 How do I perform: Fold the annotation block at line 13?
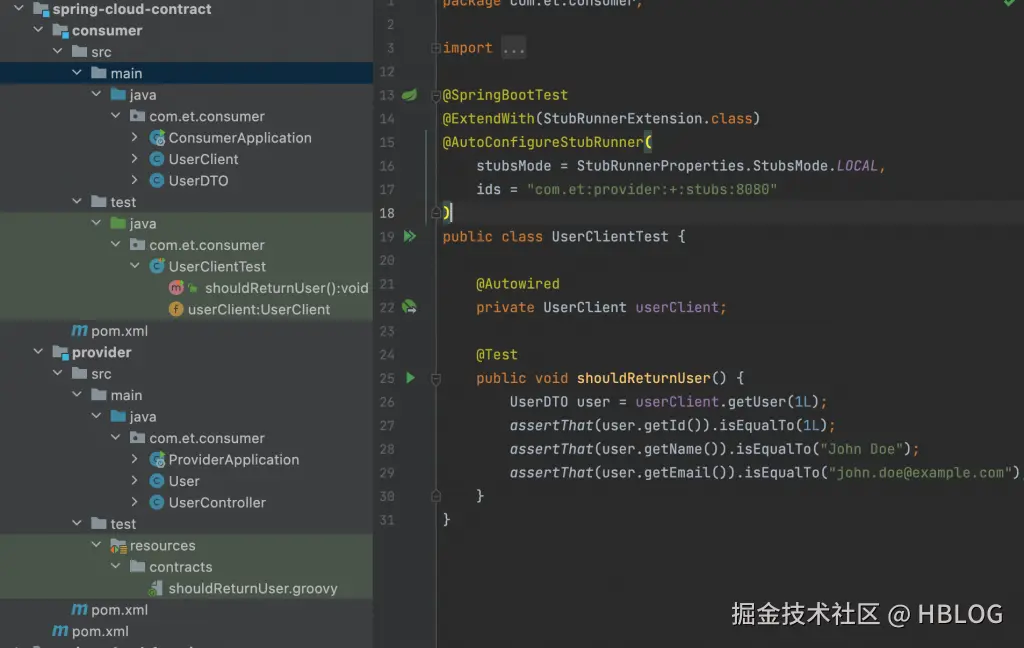(x=436, y=96)
